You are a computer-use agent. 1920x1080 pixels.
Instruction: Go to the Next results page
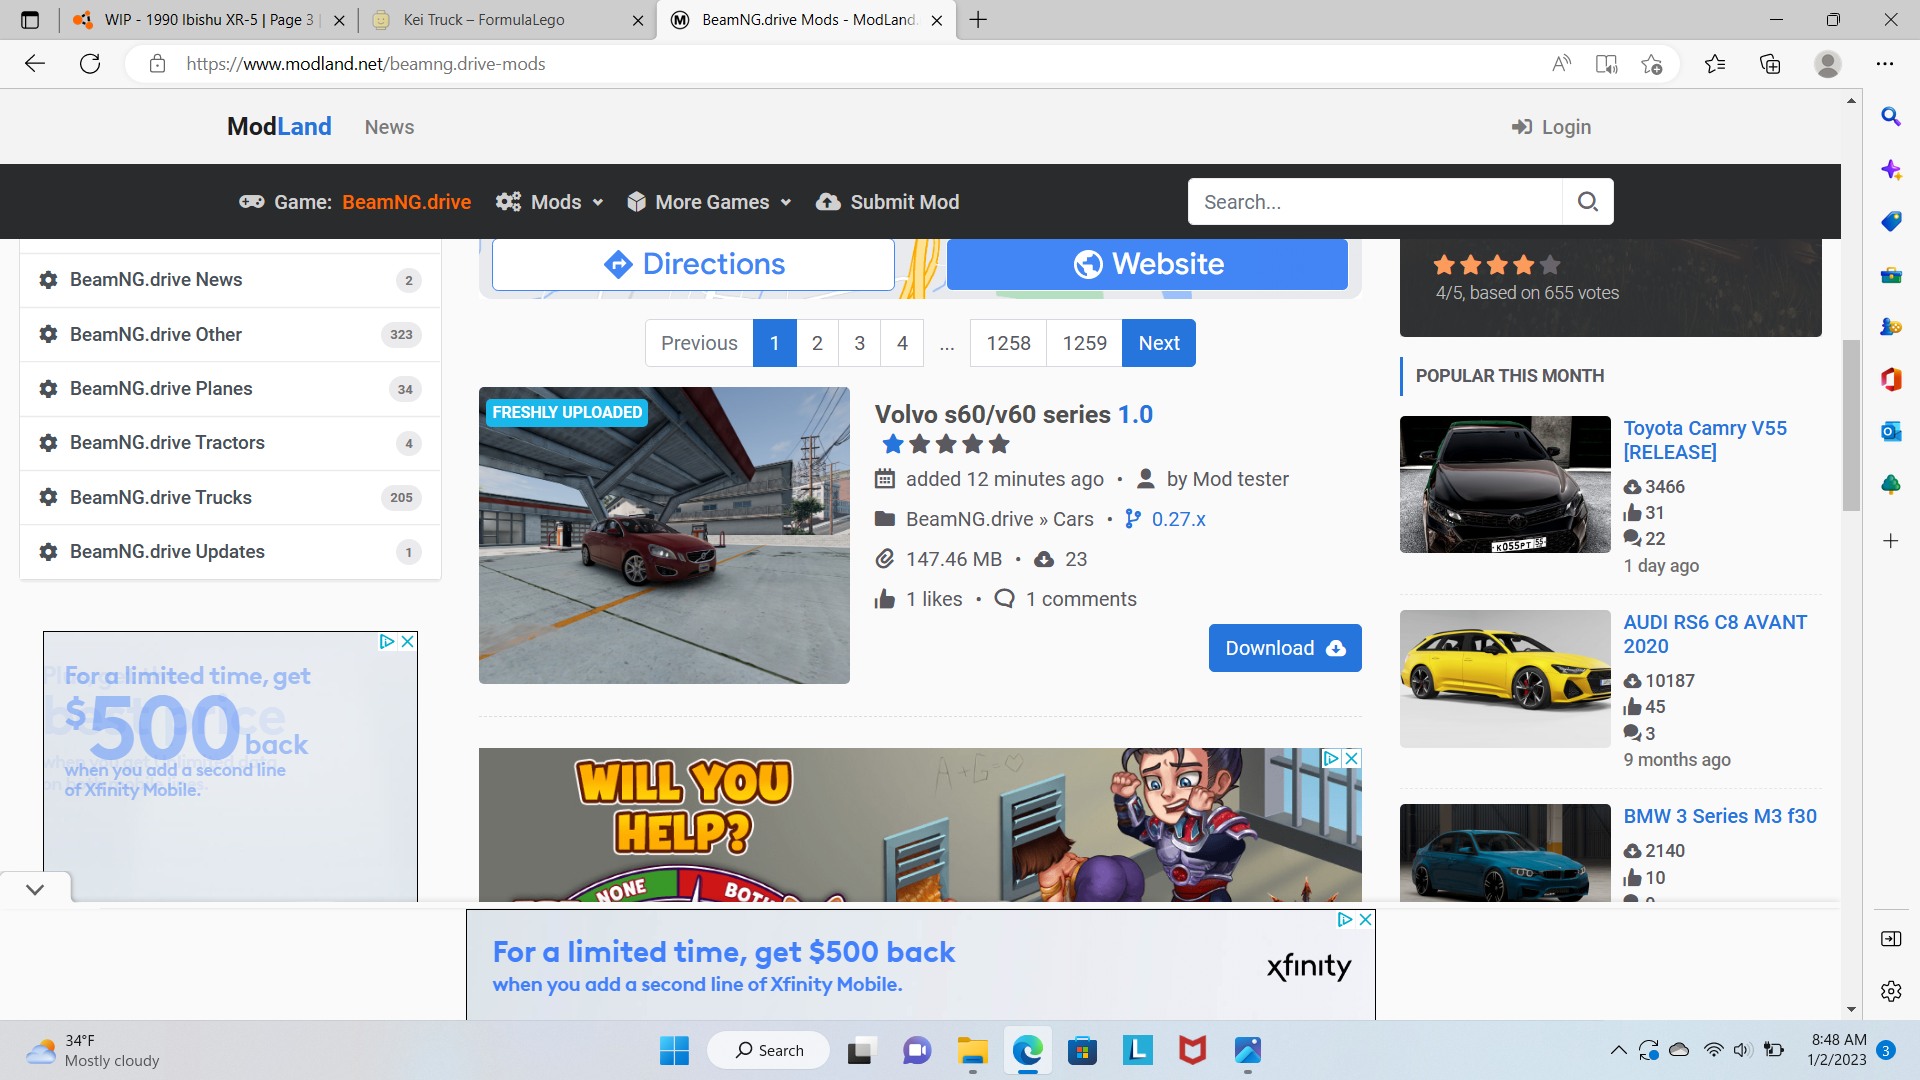click(x=1159, y=343)
